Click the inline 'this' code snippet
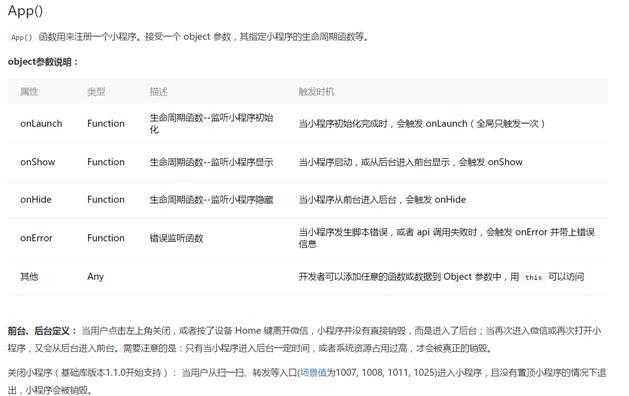The image size is (629, 396). [533, 277]
